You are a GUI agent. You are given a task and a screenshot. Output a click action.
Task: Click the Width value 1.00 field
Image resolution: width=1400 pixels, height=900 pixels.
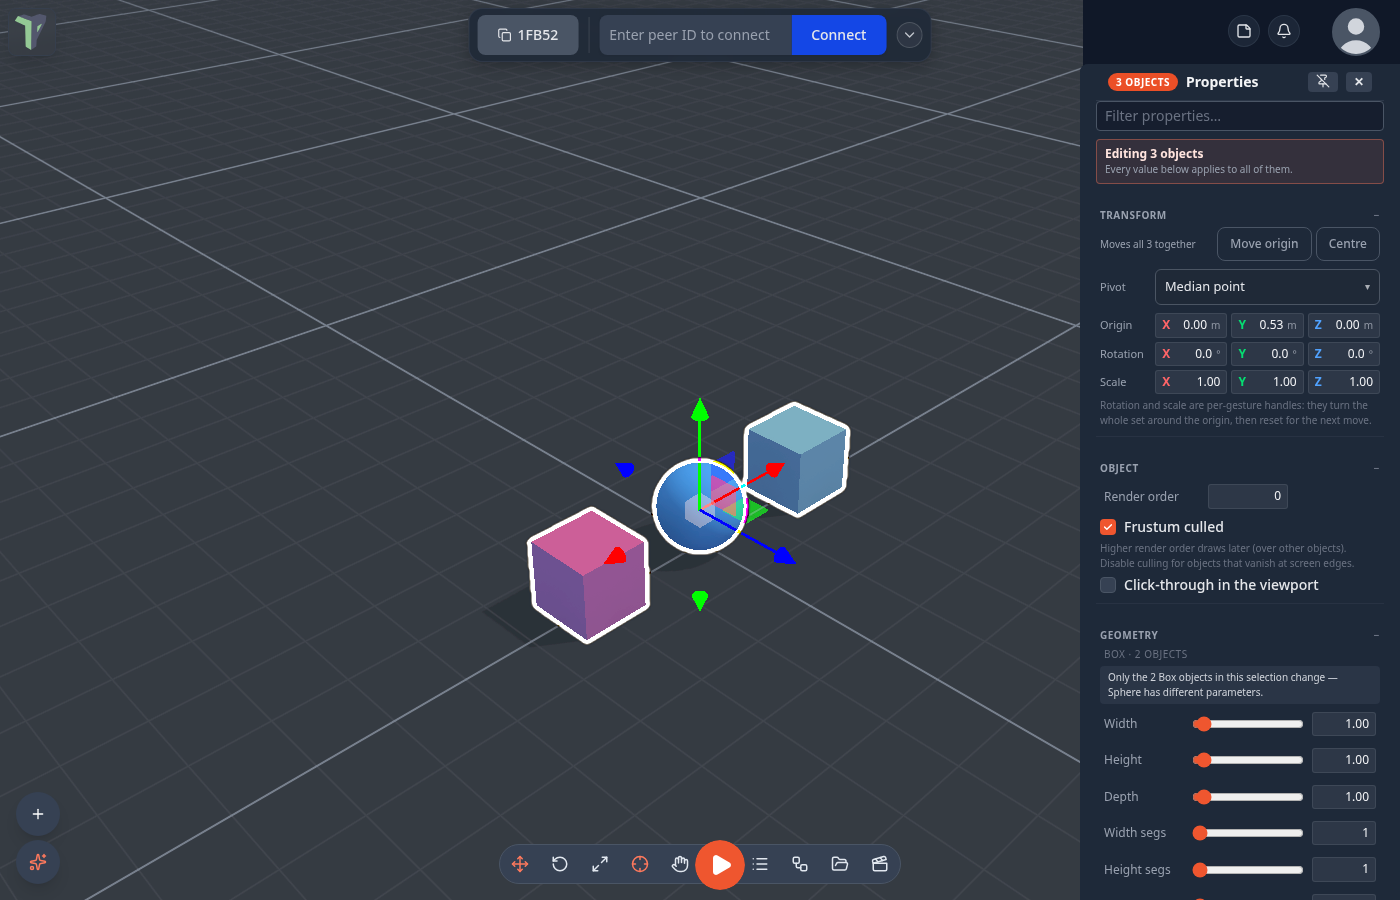click(1344, 724)
